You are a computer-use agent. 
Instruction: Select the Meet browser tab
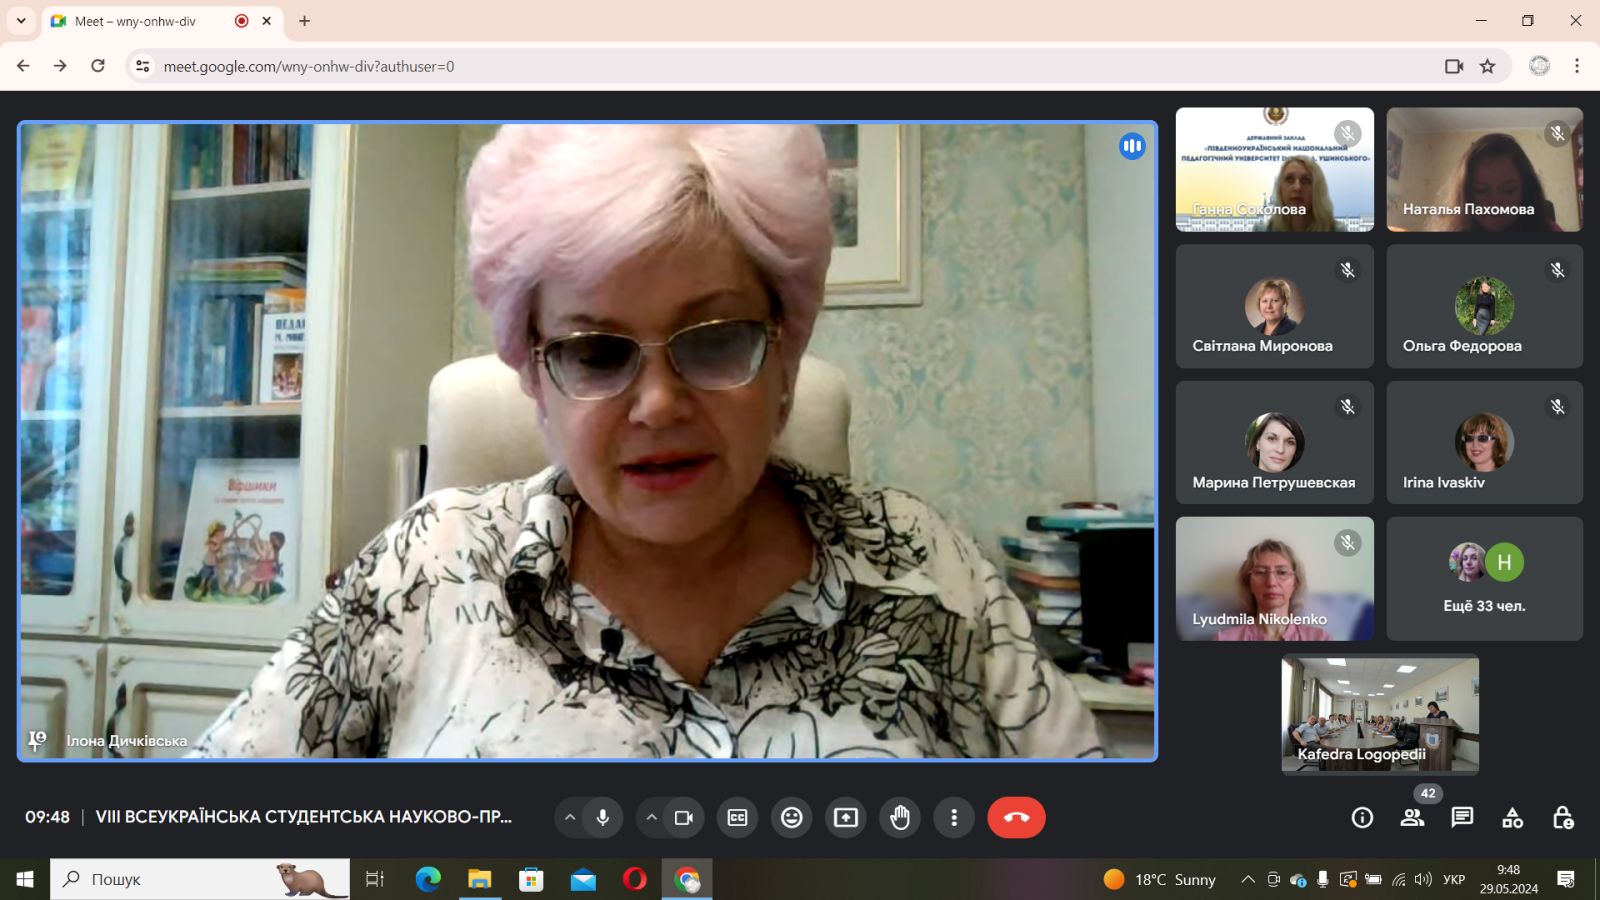(x=140, y=21)
